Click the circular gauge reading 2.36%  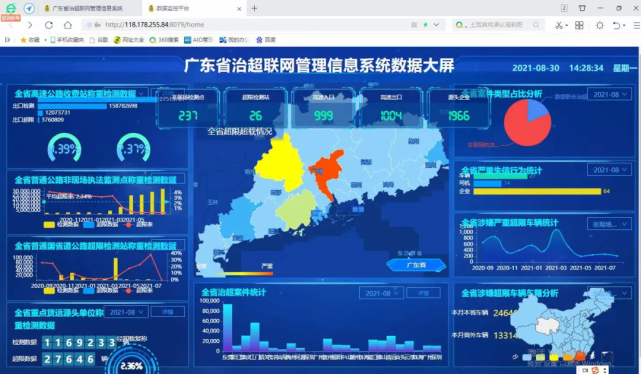pos(132,365)
